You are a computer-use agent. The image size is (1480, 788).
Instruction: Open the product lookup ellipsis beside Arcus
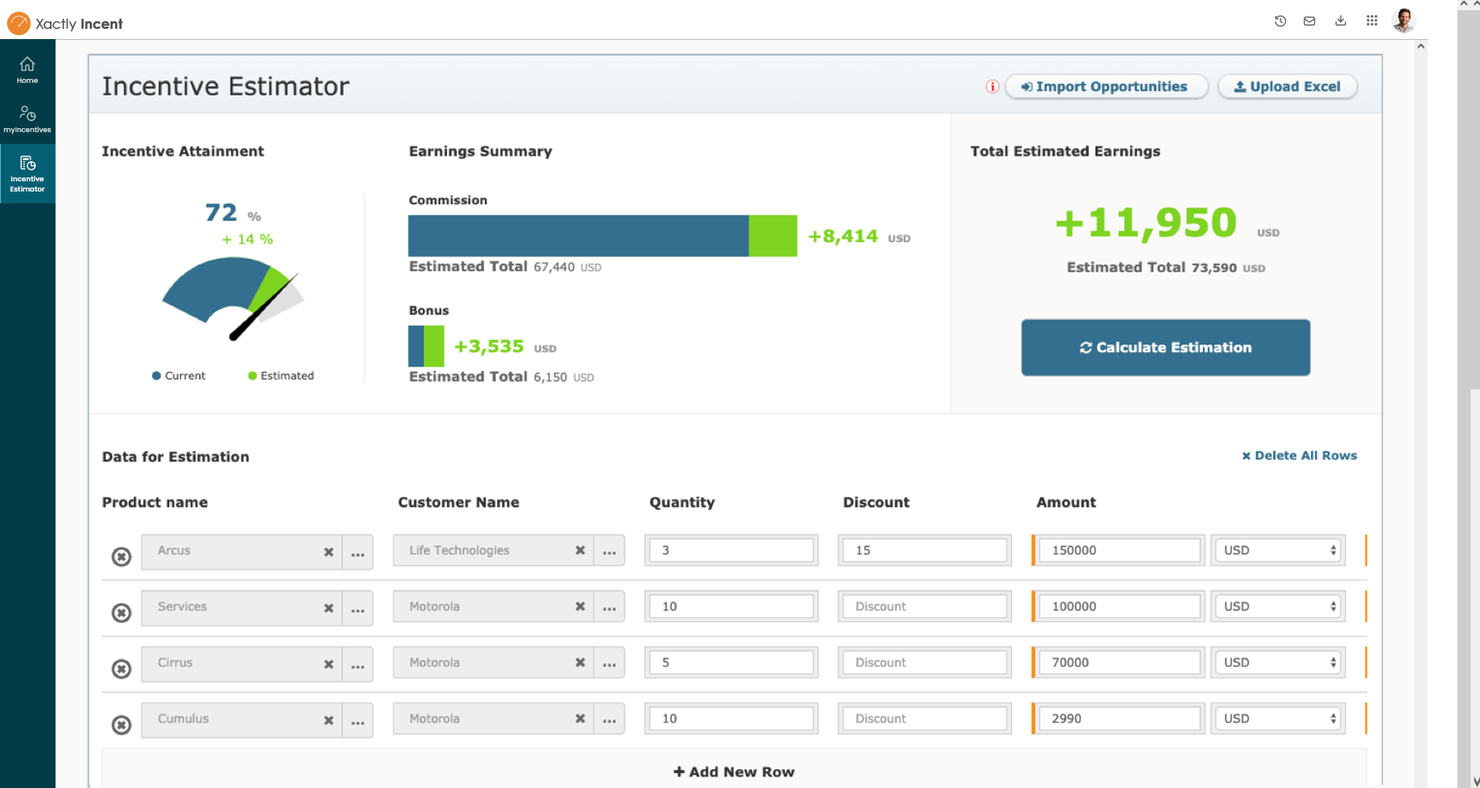pos(358,552)
